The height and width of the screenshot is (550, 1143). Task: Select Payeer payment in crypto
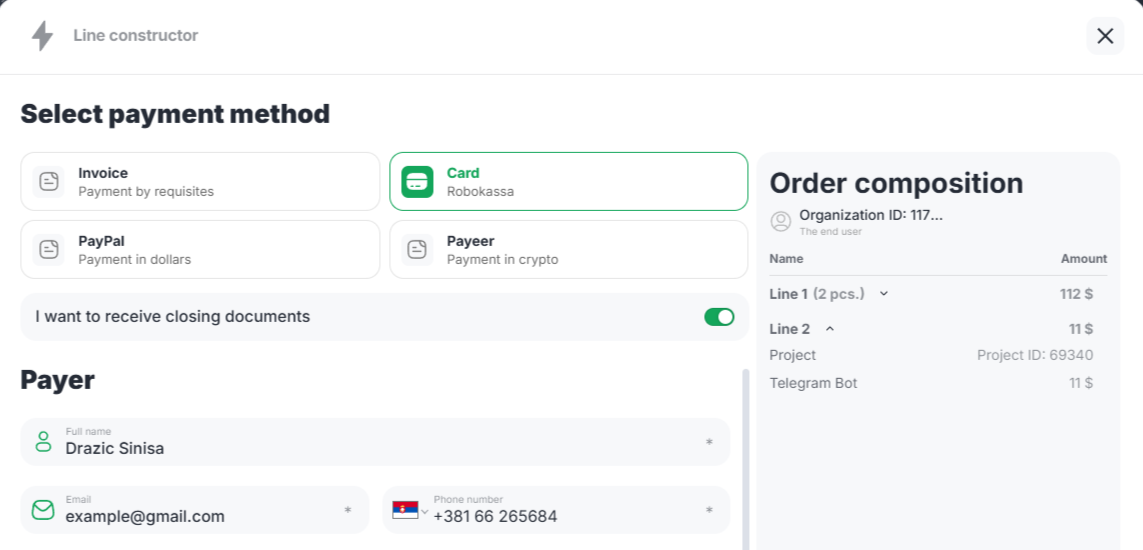point(568,249)
